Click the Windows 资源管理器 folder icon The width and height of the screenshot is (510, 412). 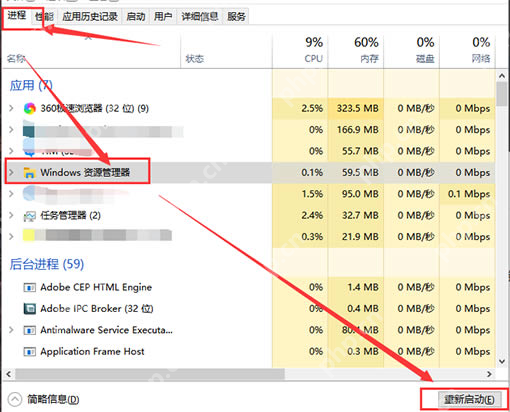29,172
